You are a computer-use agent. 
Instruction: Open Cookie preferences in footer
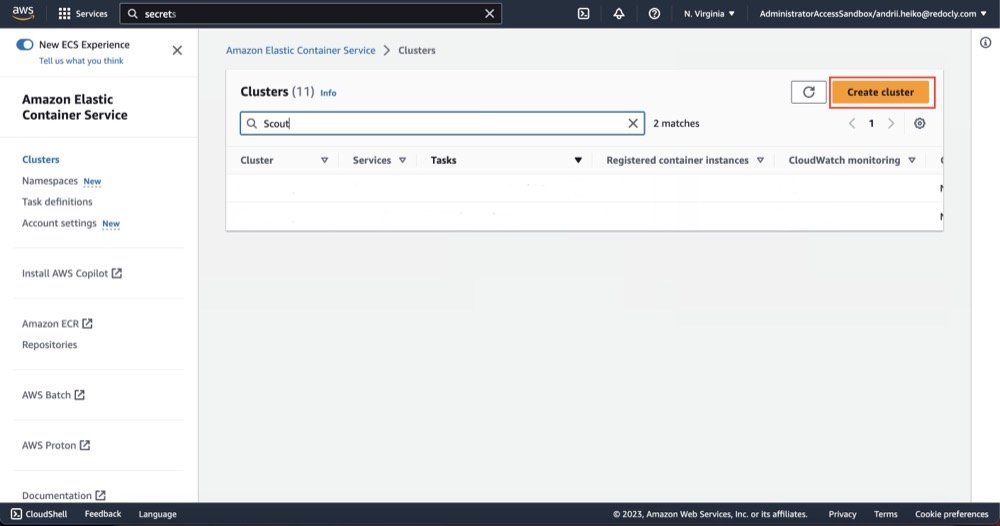[952, 514]
